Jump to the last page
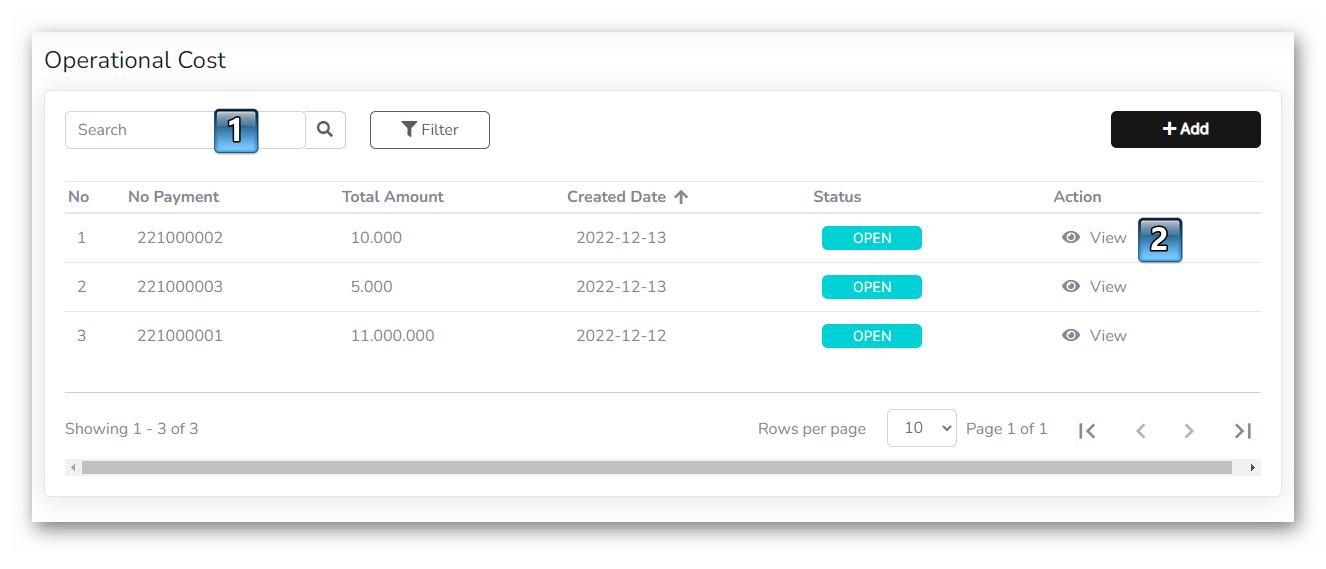The image size is (1326, 569). 1242,431
